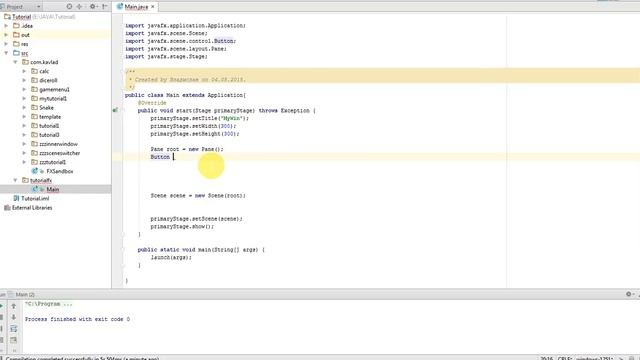Hide the Project tool window
This screenshot has height=360, width=640.
coord(105,7)
